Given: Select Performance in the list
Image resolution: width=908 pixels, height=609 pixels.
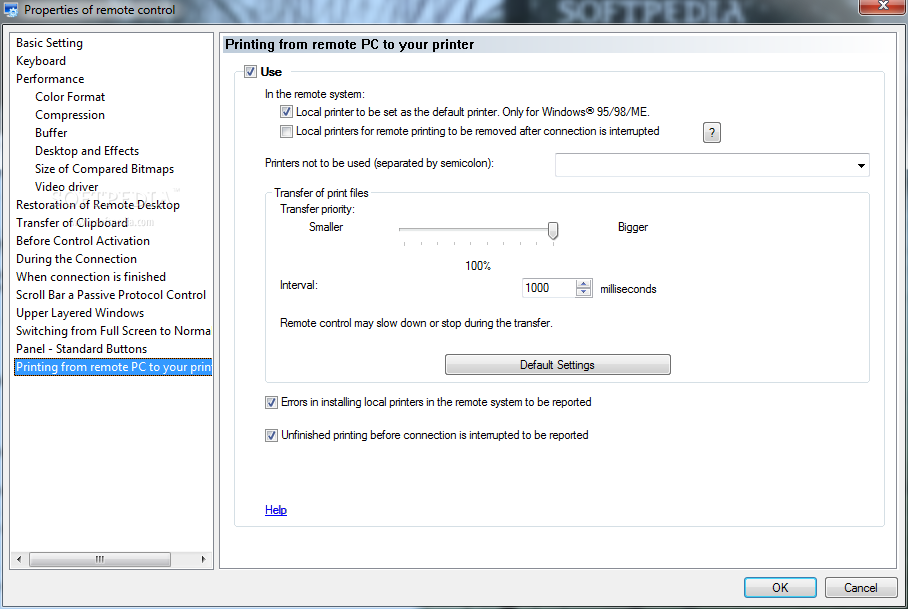Looking at the screenshot, I should pyautogui.click(x=50, y=79).
